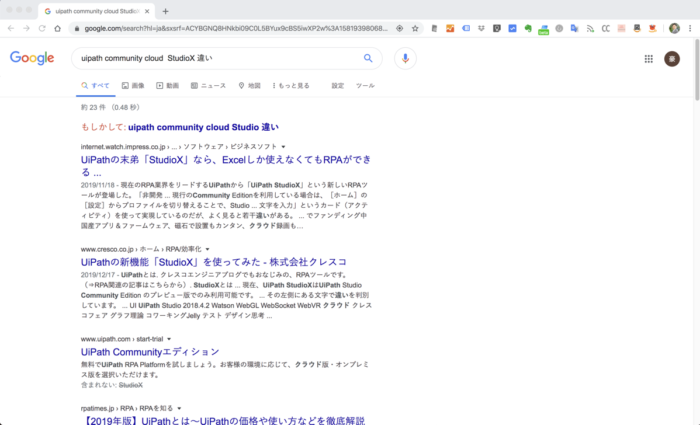Open the orange analytics chart extension

tap(450, 28)
